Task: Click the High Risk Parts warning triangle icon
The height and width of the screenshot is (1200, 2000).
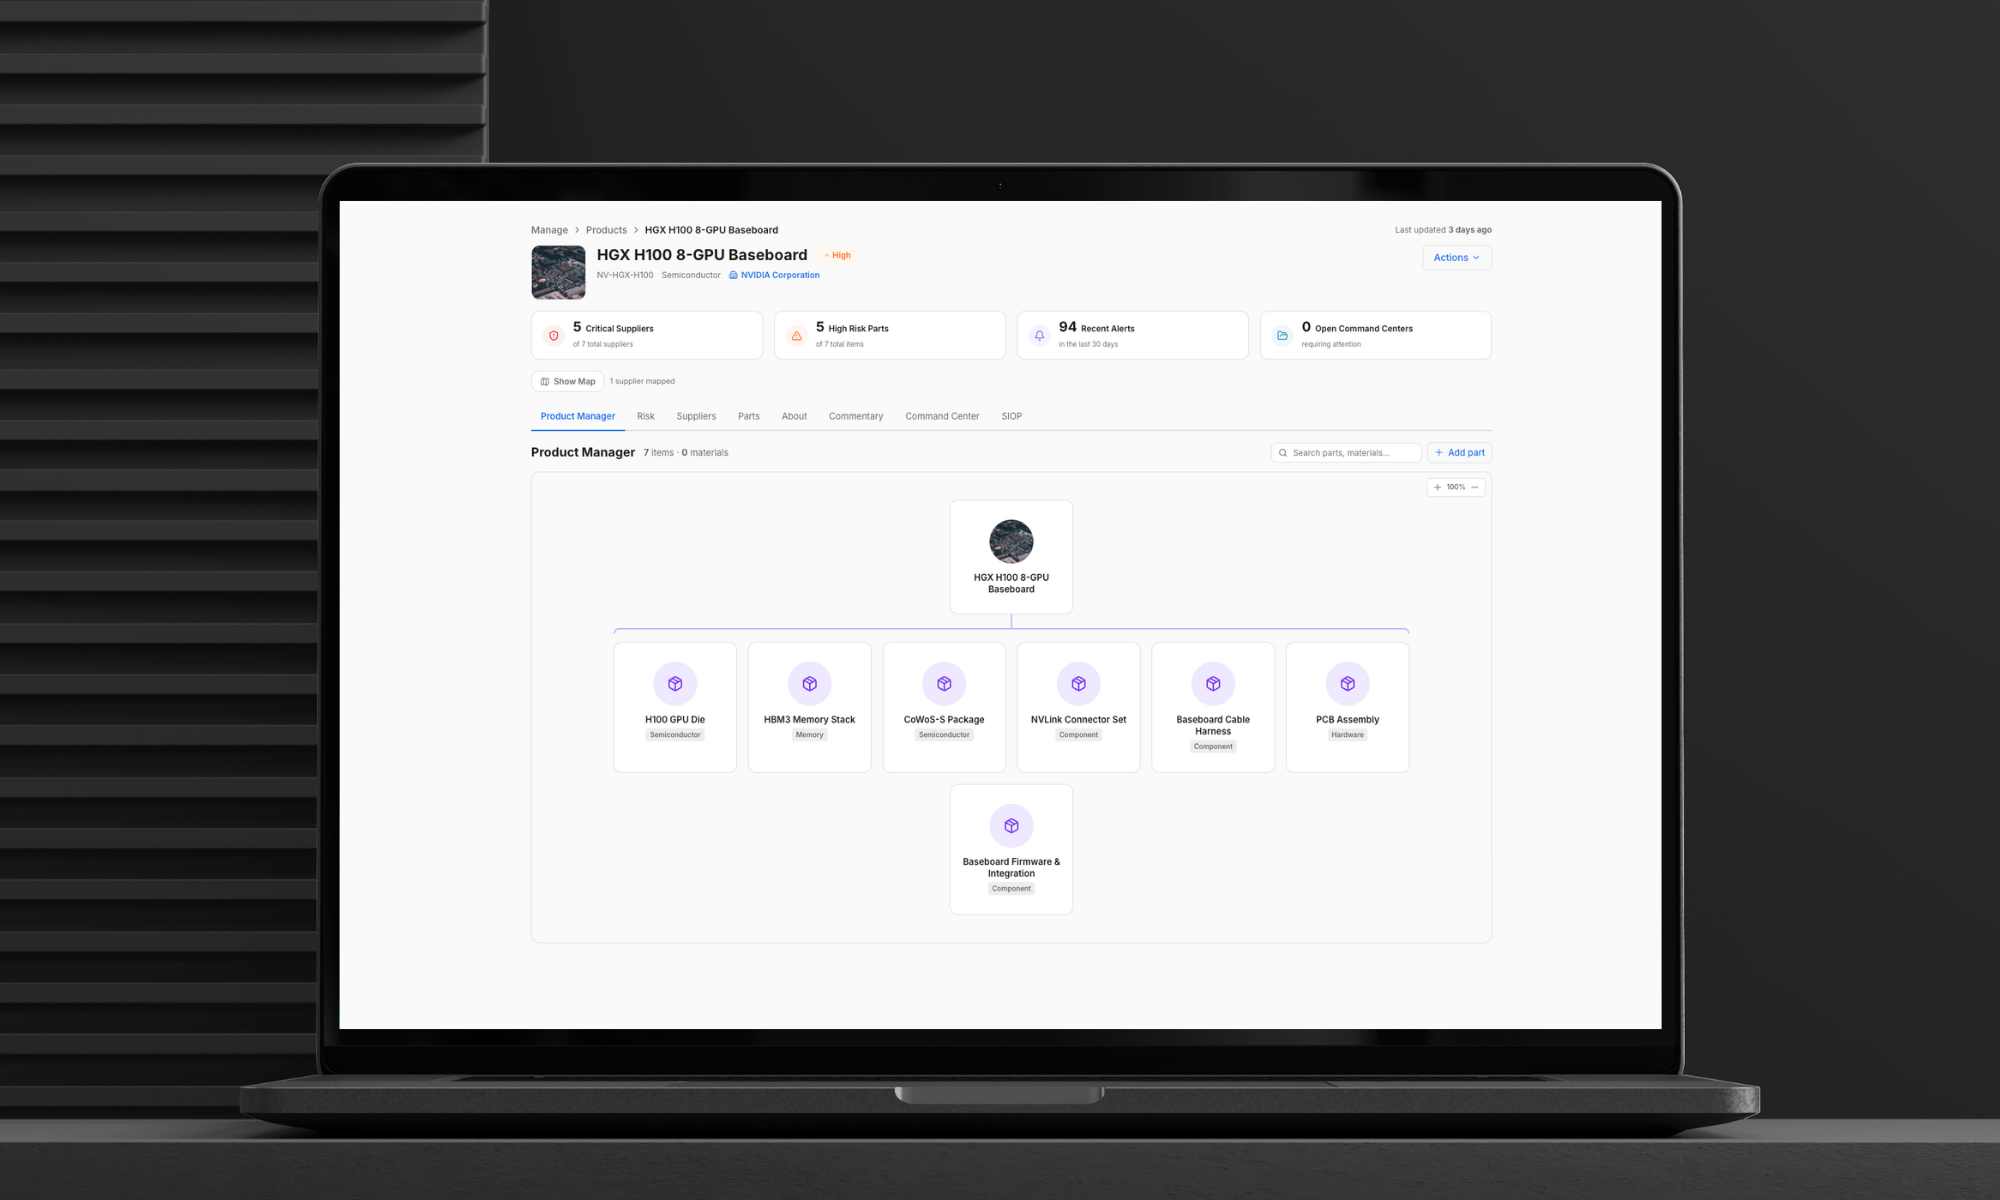Action: (x=797, y=336)
